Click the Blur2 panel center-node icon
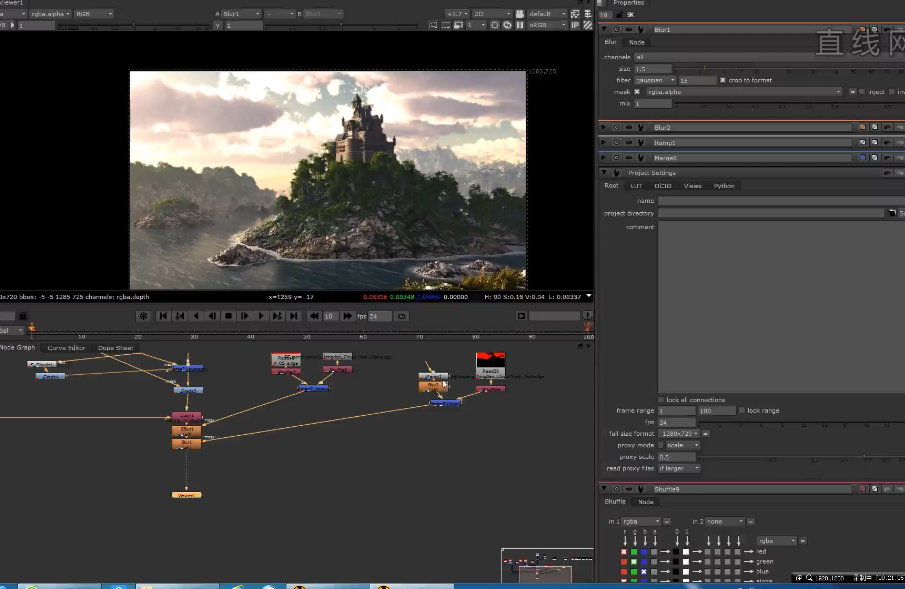 pyautogui.click(x=616, y=128)
